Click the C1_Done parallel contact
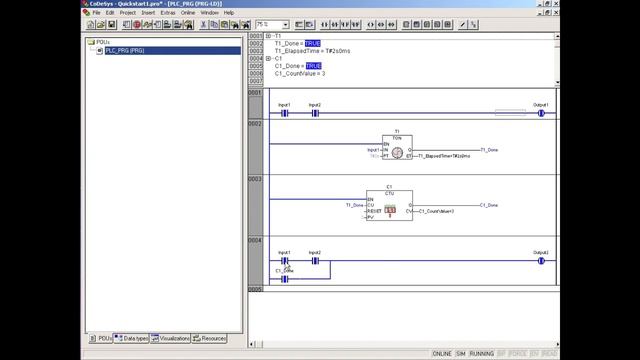Screen dimensions: 640x360 click(x=284, y=279)
